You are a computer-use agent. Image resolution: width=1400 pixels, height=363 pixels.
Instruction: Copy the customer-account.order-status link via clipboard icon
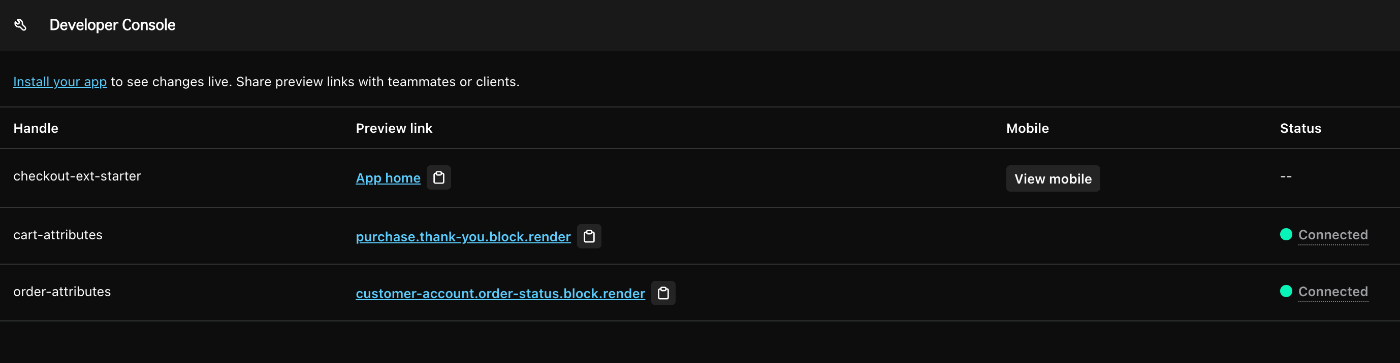tap(663, 293)
